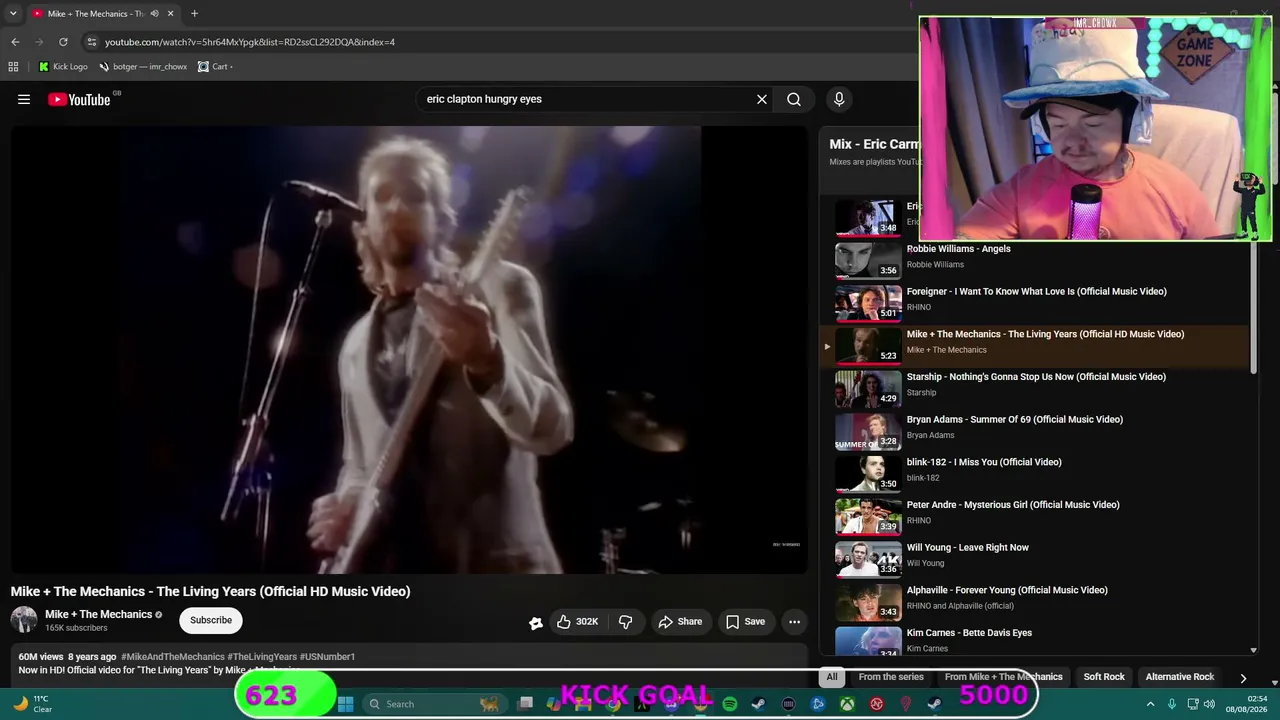Click the clip icon beside the like button
The width and height of the screenshot is (1280, 720).
click(536, 623)
